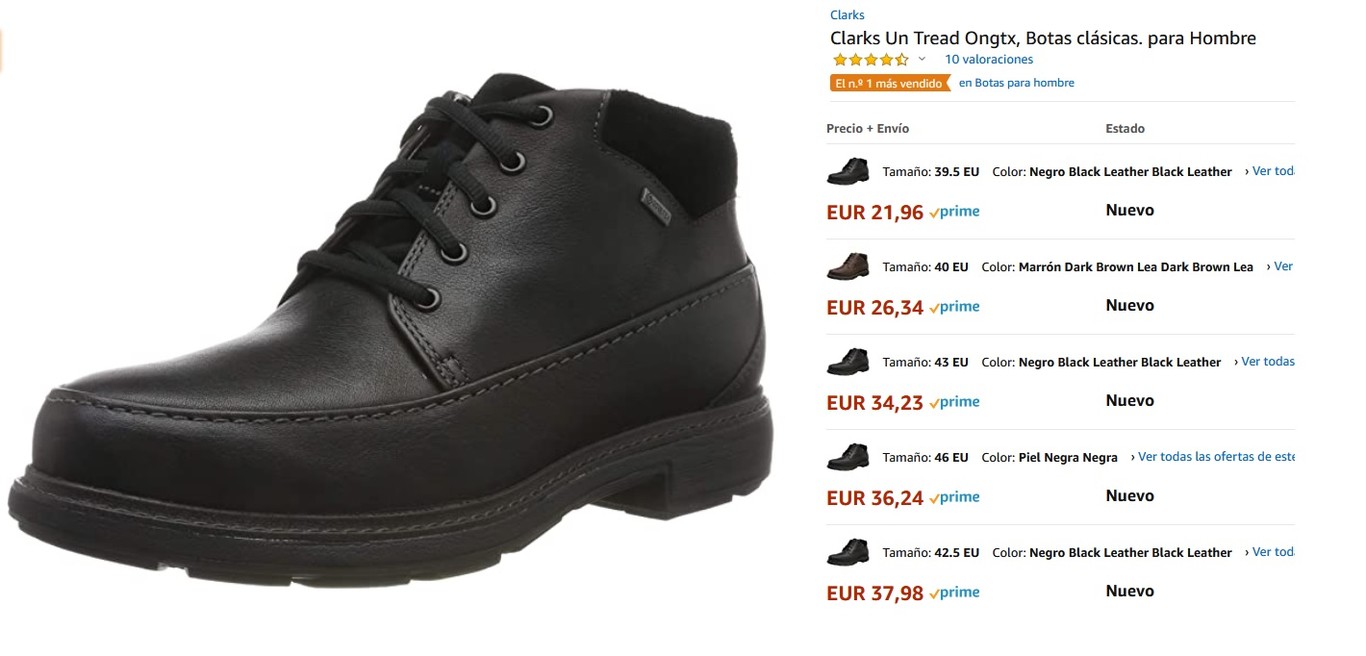Screen dimensions: 1366x656
Task: Click the product title Clarks Un Tread Ongtx
Action: (1042, 38)
